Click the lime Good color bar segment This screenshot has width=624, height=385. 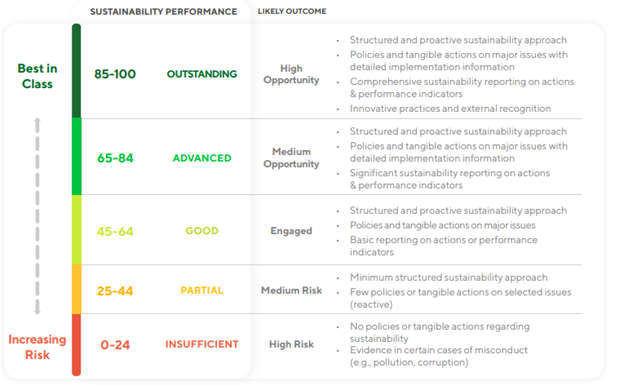[x=76, y=230]
